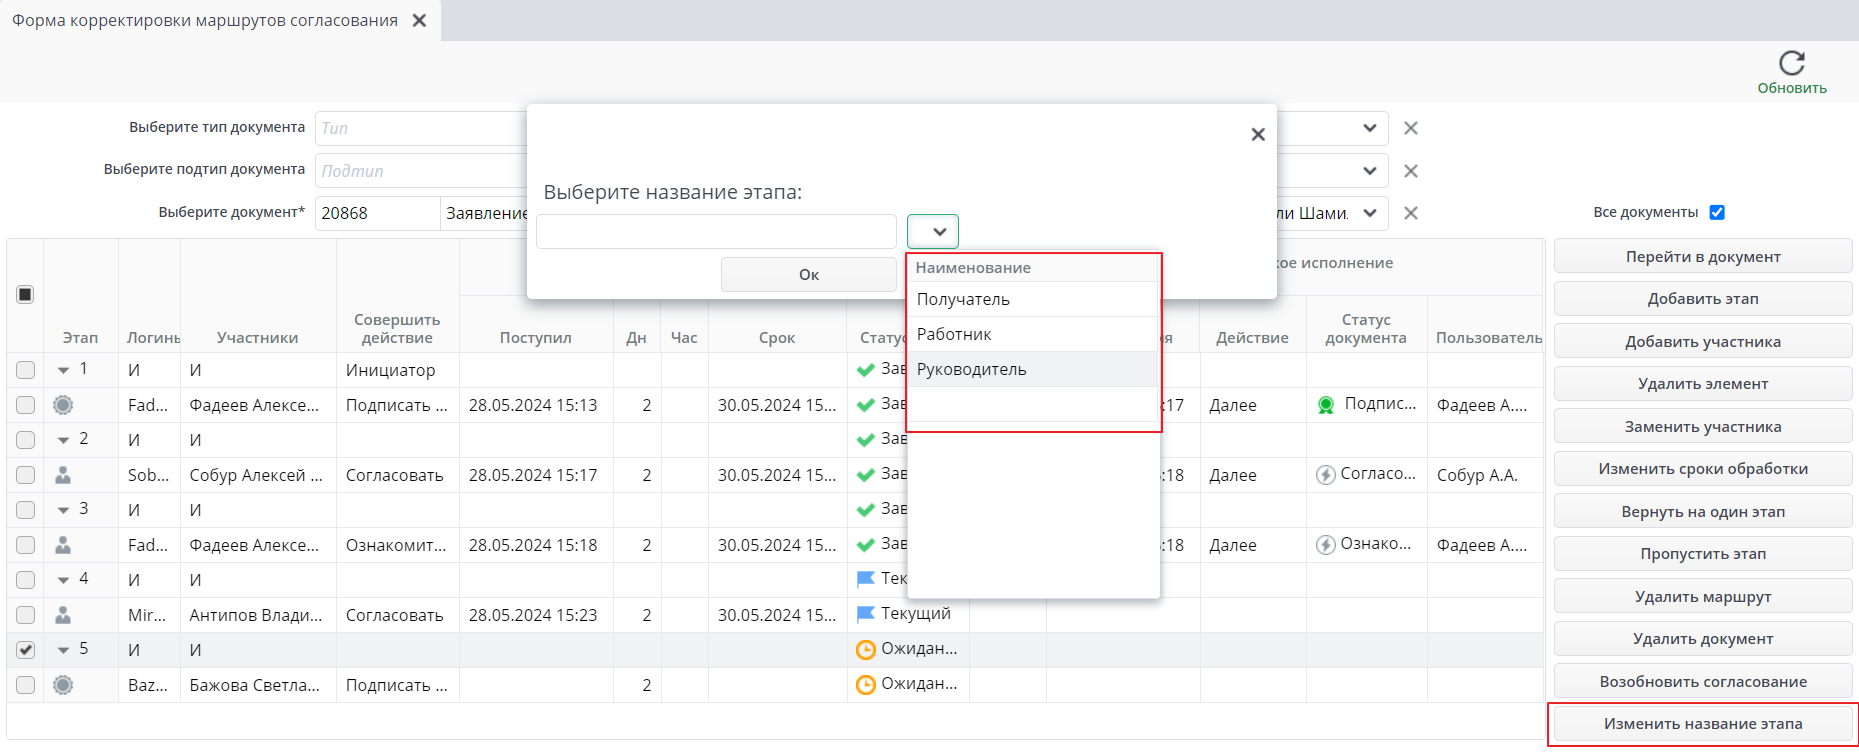This screenshot has height=752, width=1859.
Task: Select Руководитель from the stage name list
Action: [1033, 369]
